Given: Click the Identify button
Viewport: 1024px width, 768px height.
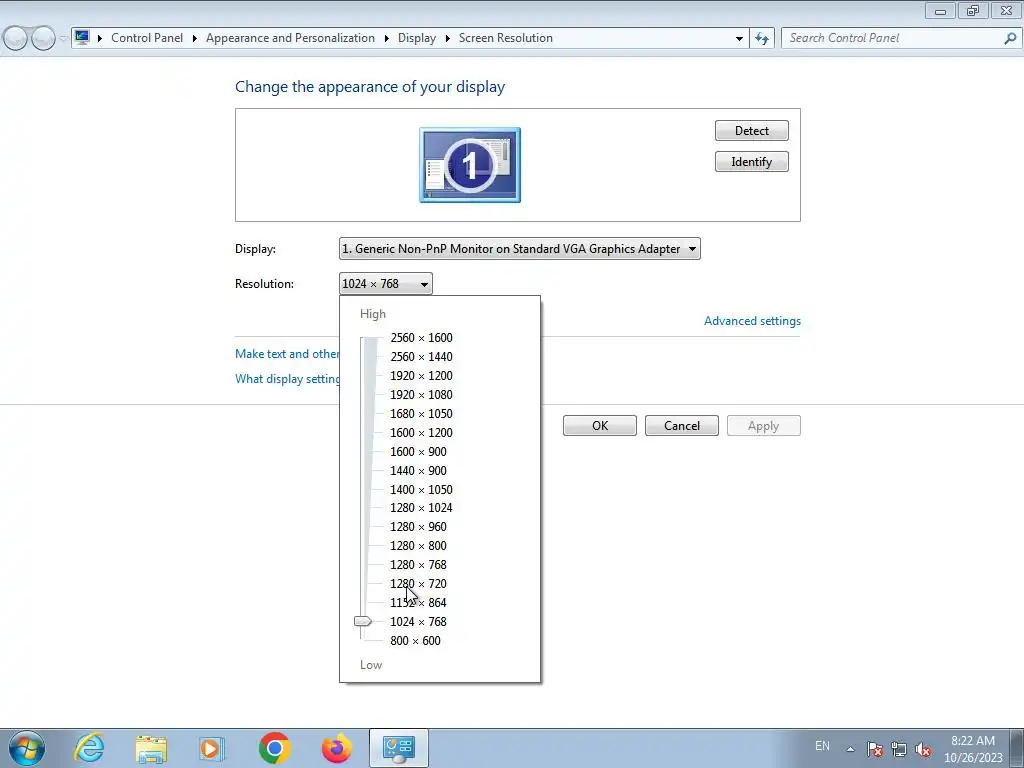Looking at the screenshot, I should click(752, 162).
